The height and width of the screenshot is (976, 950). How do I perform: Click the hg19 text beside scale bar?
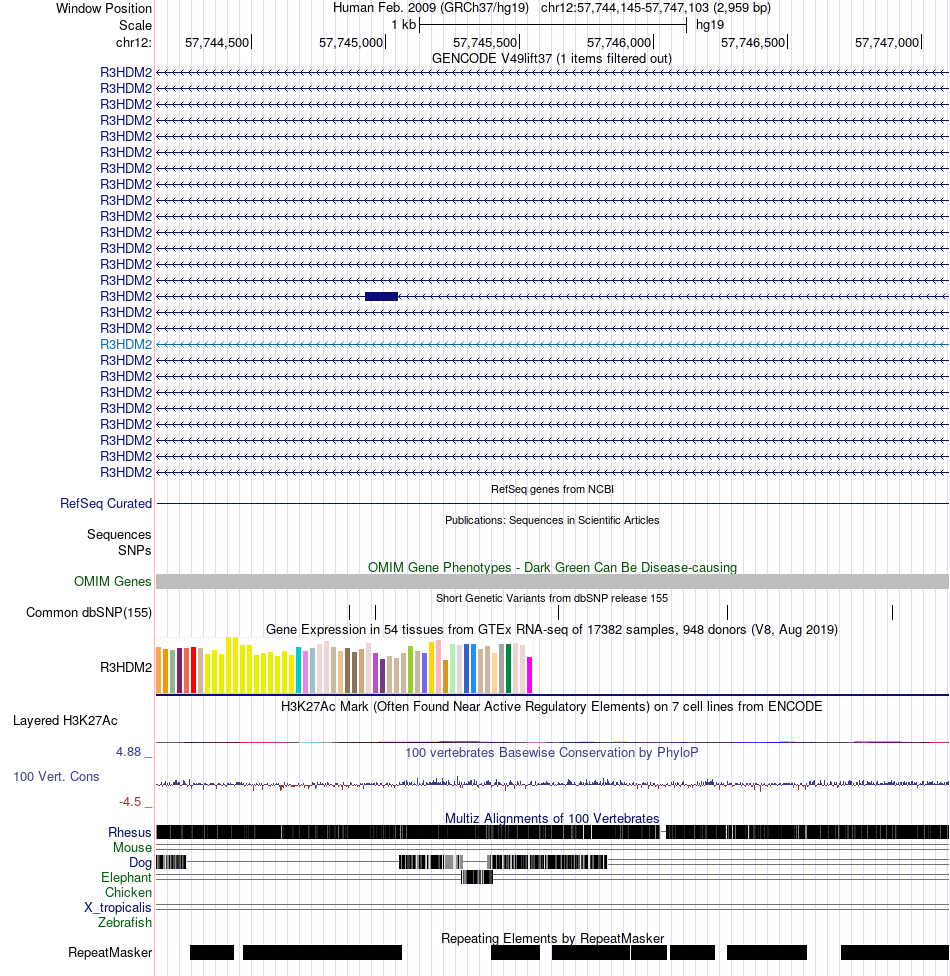pos(710,25)
